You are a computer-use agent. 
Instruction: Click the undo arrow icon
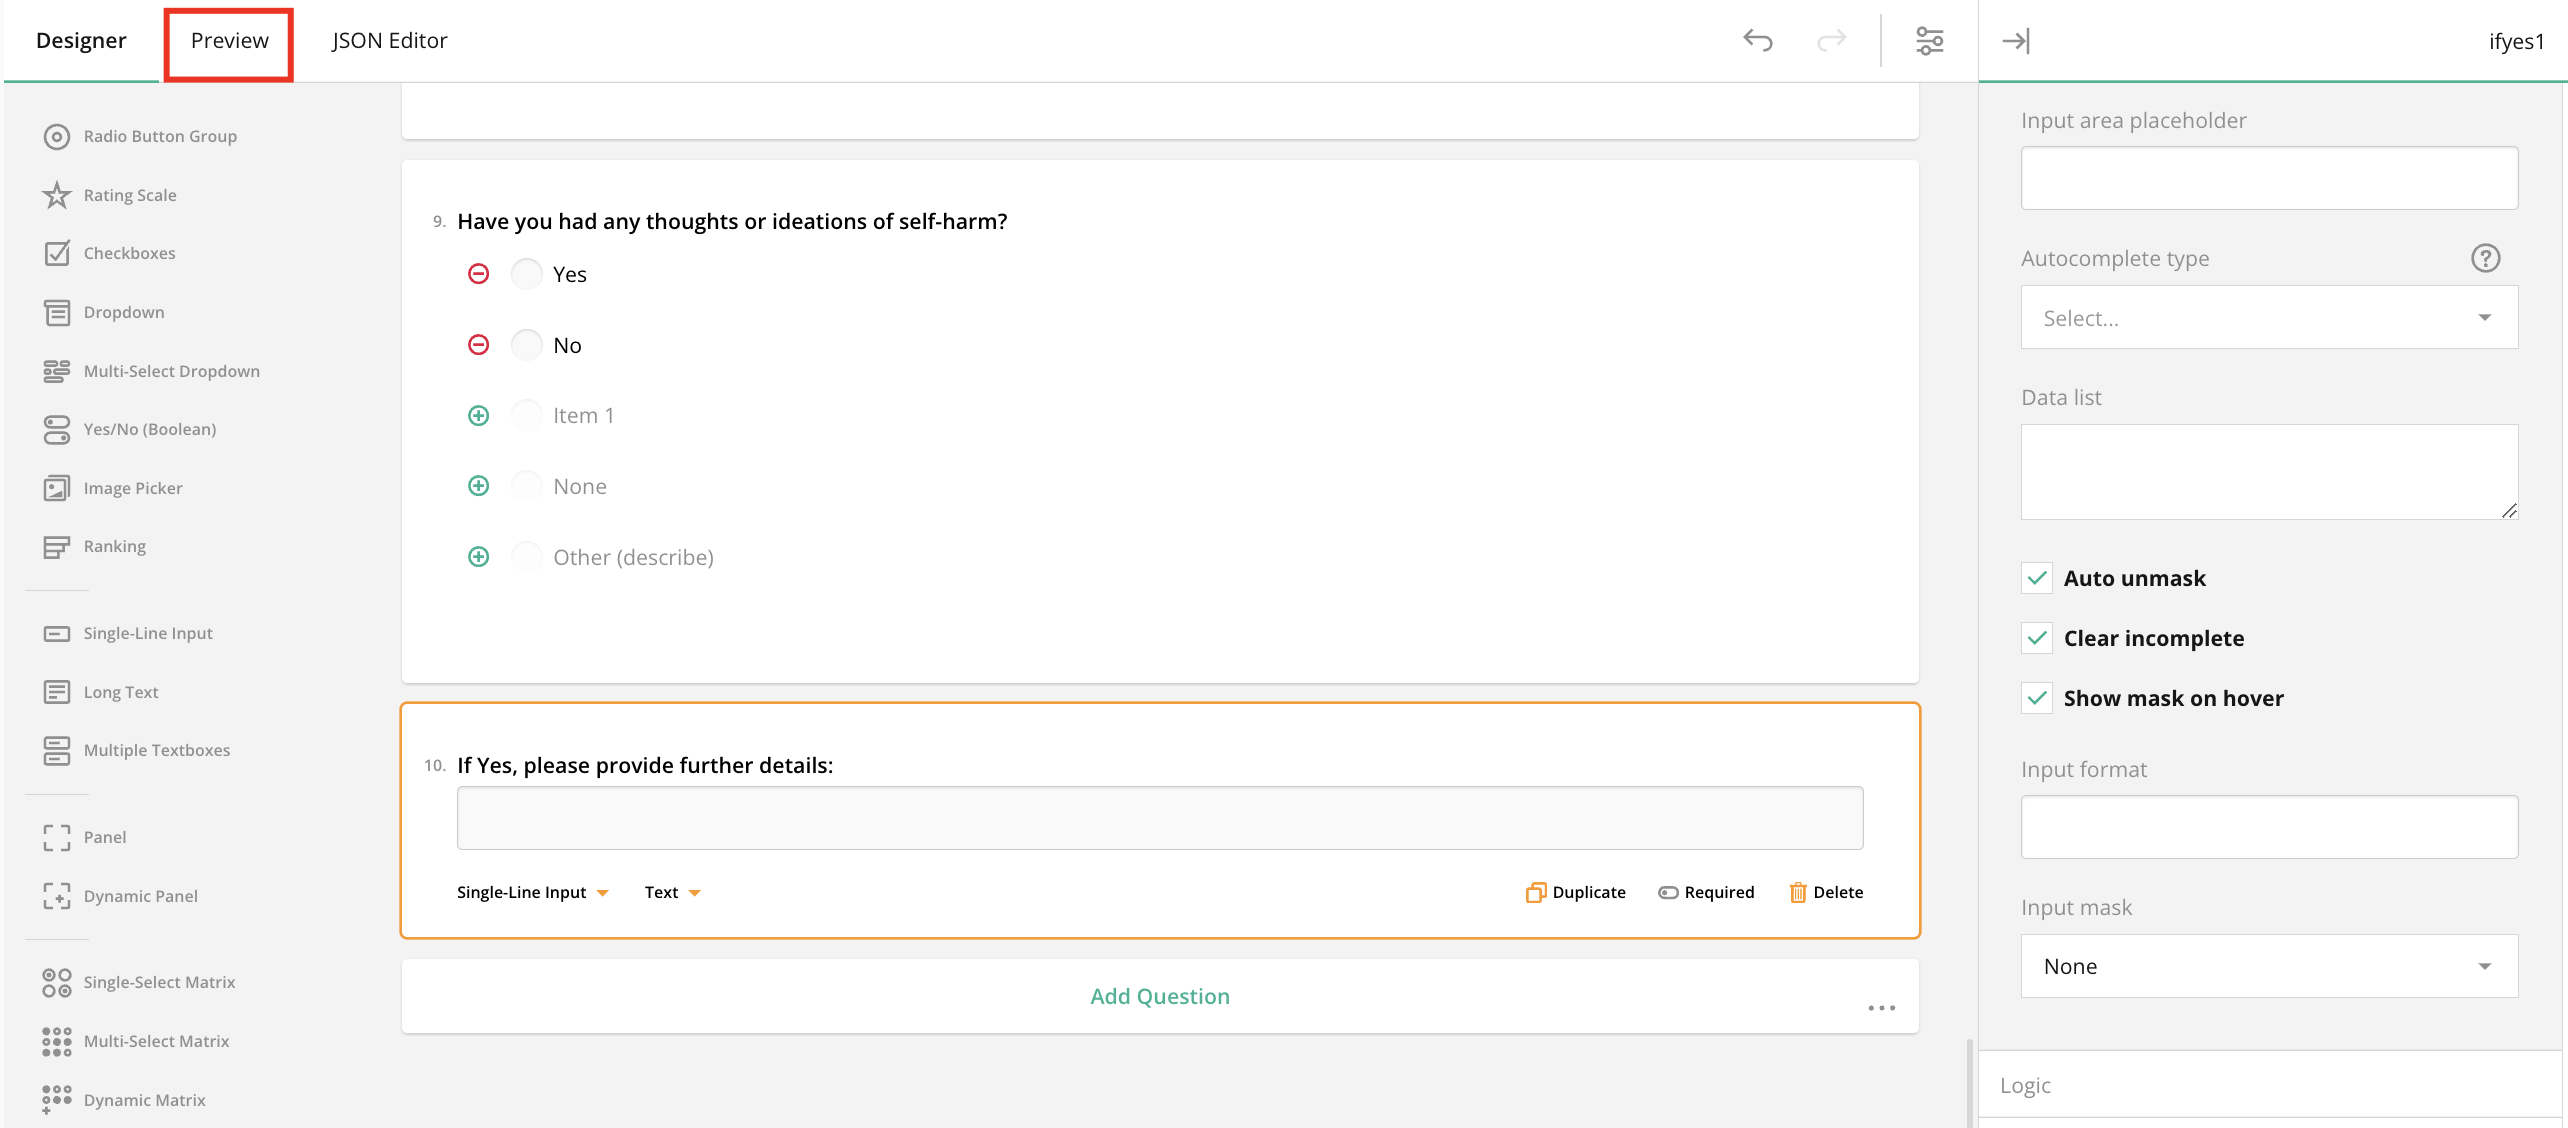(x=1757, y=41)
